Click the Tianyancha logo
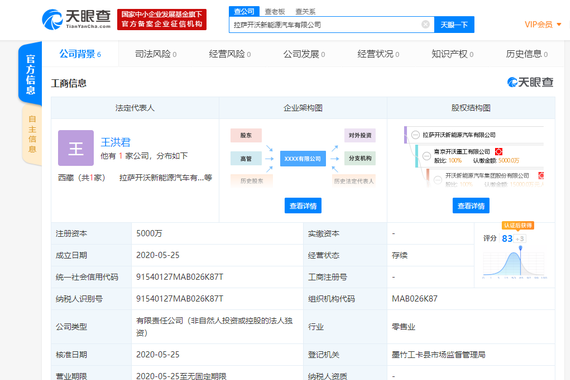The height and width of the screenshot is (380, 570). pos(76,19)
